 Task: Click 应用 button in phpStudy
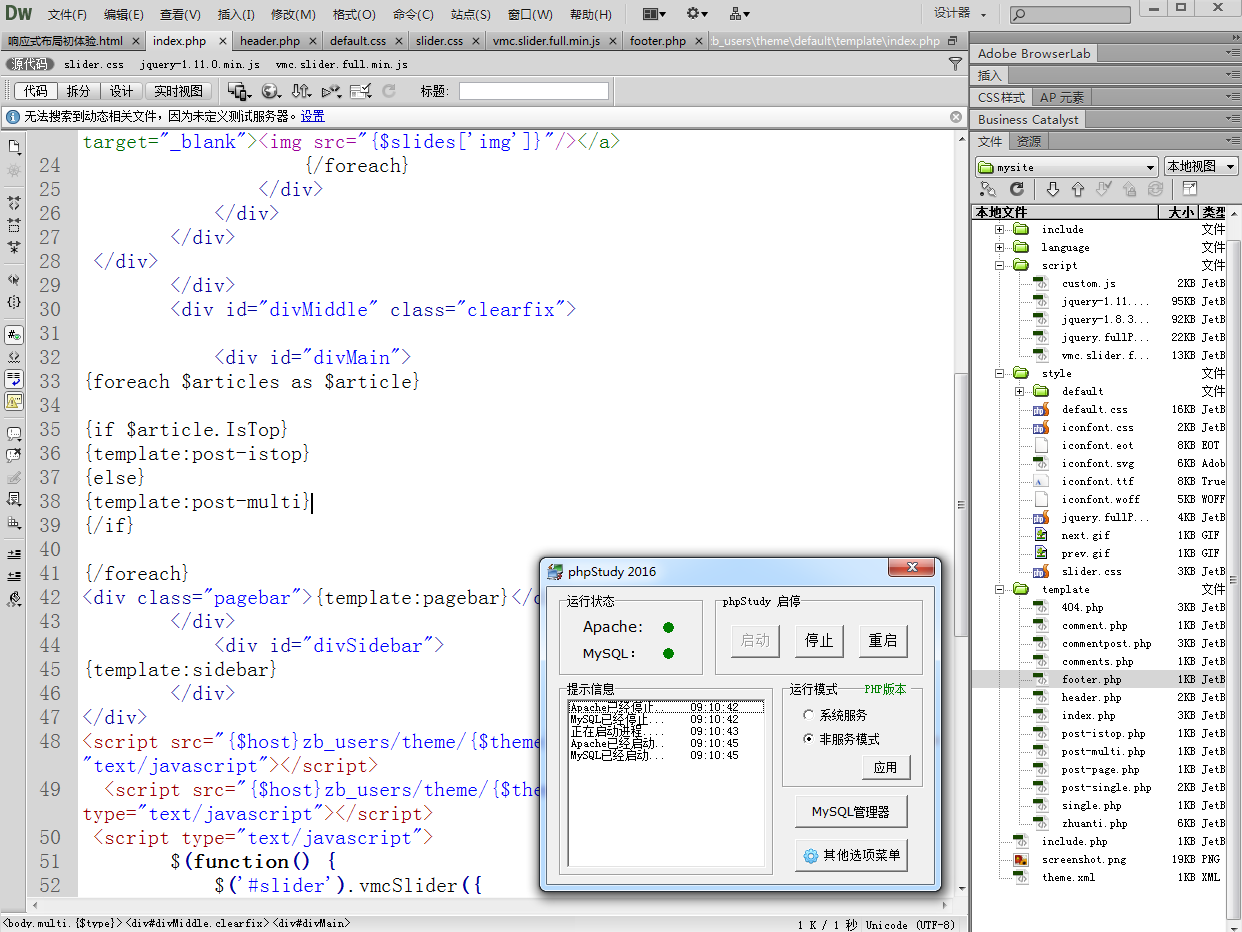(885, 767)
